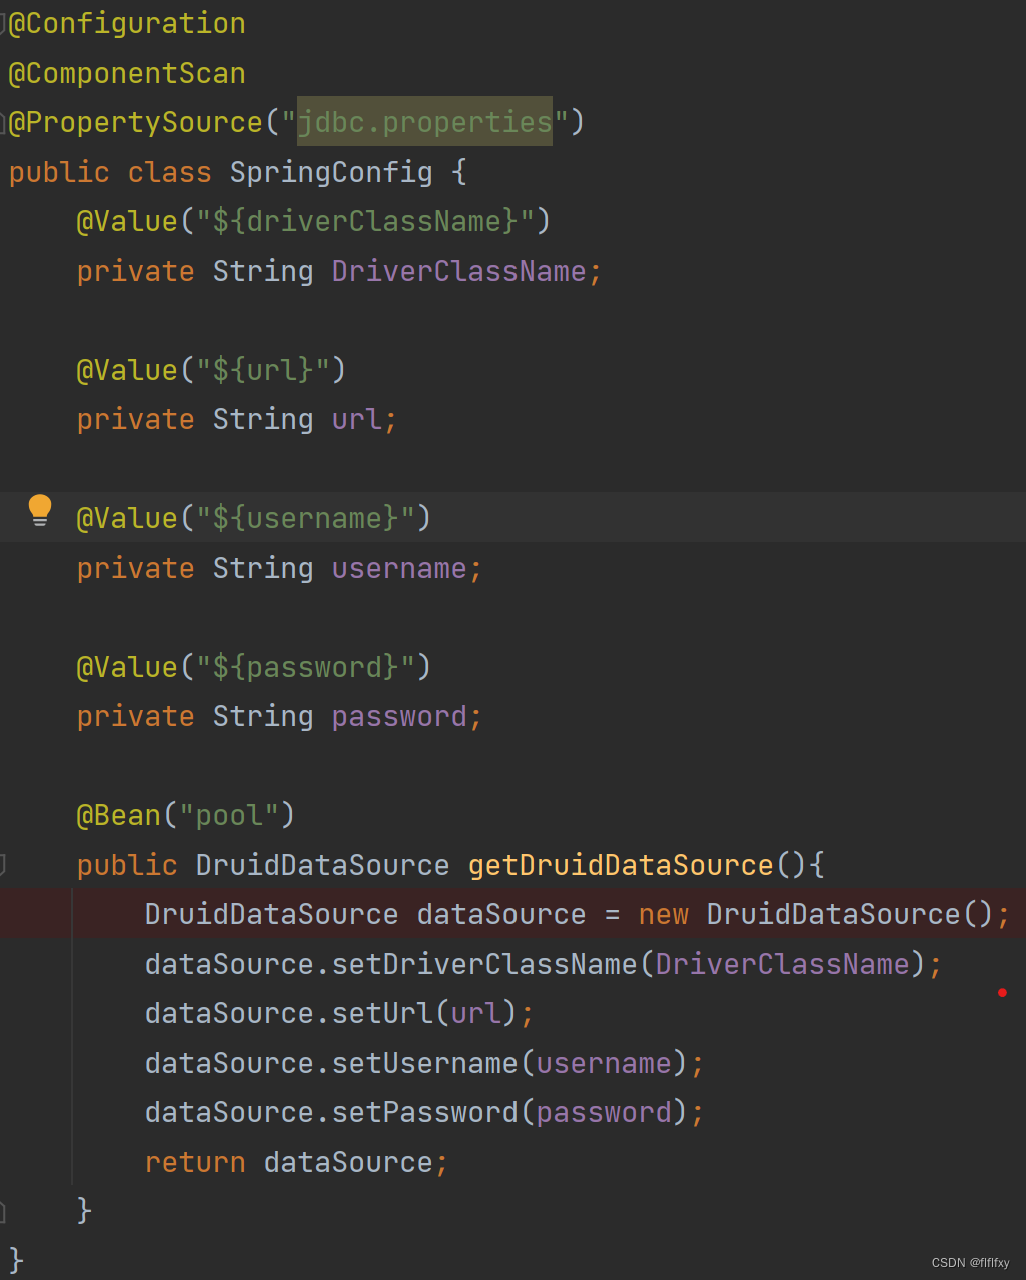Viewport: 1026px width, 1280px height.
Task: Click the private String url declaration
Action: pyautogui.click(x=235, y=419)
